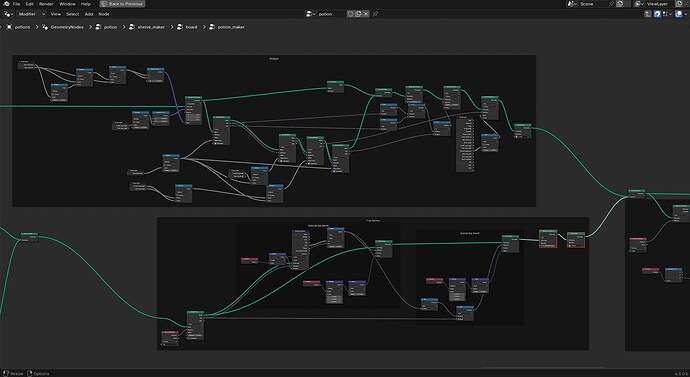690x377 pixels.
Task: Unlink the potion node tree with X
Action: point(366,14)
